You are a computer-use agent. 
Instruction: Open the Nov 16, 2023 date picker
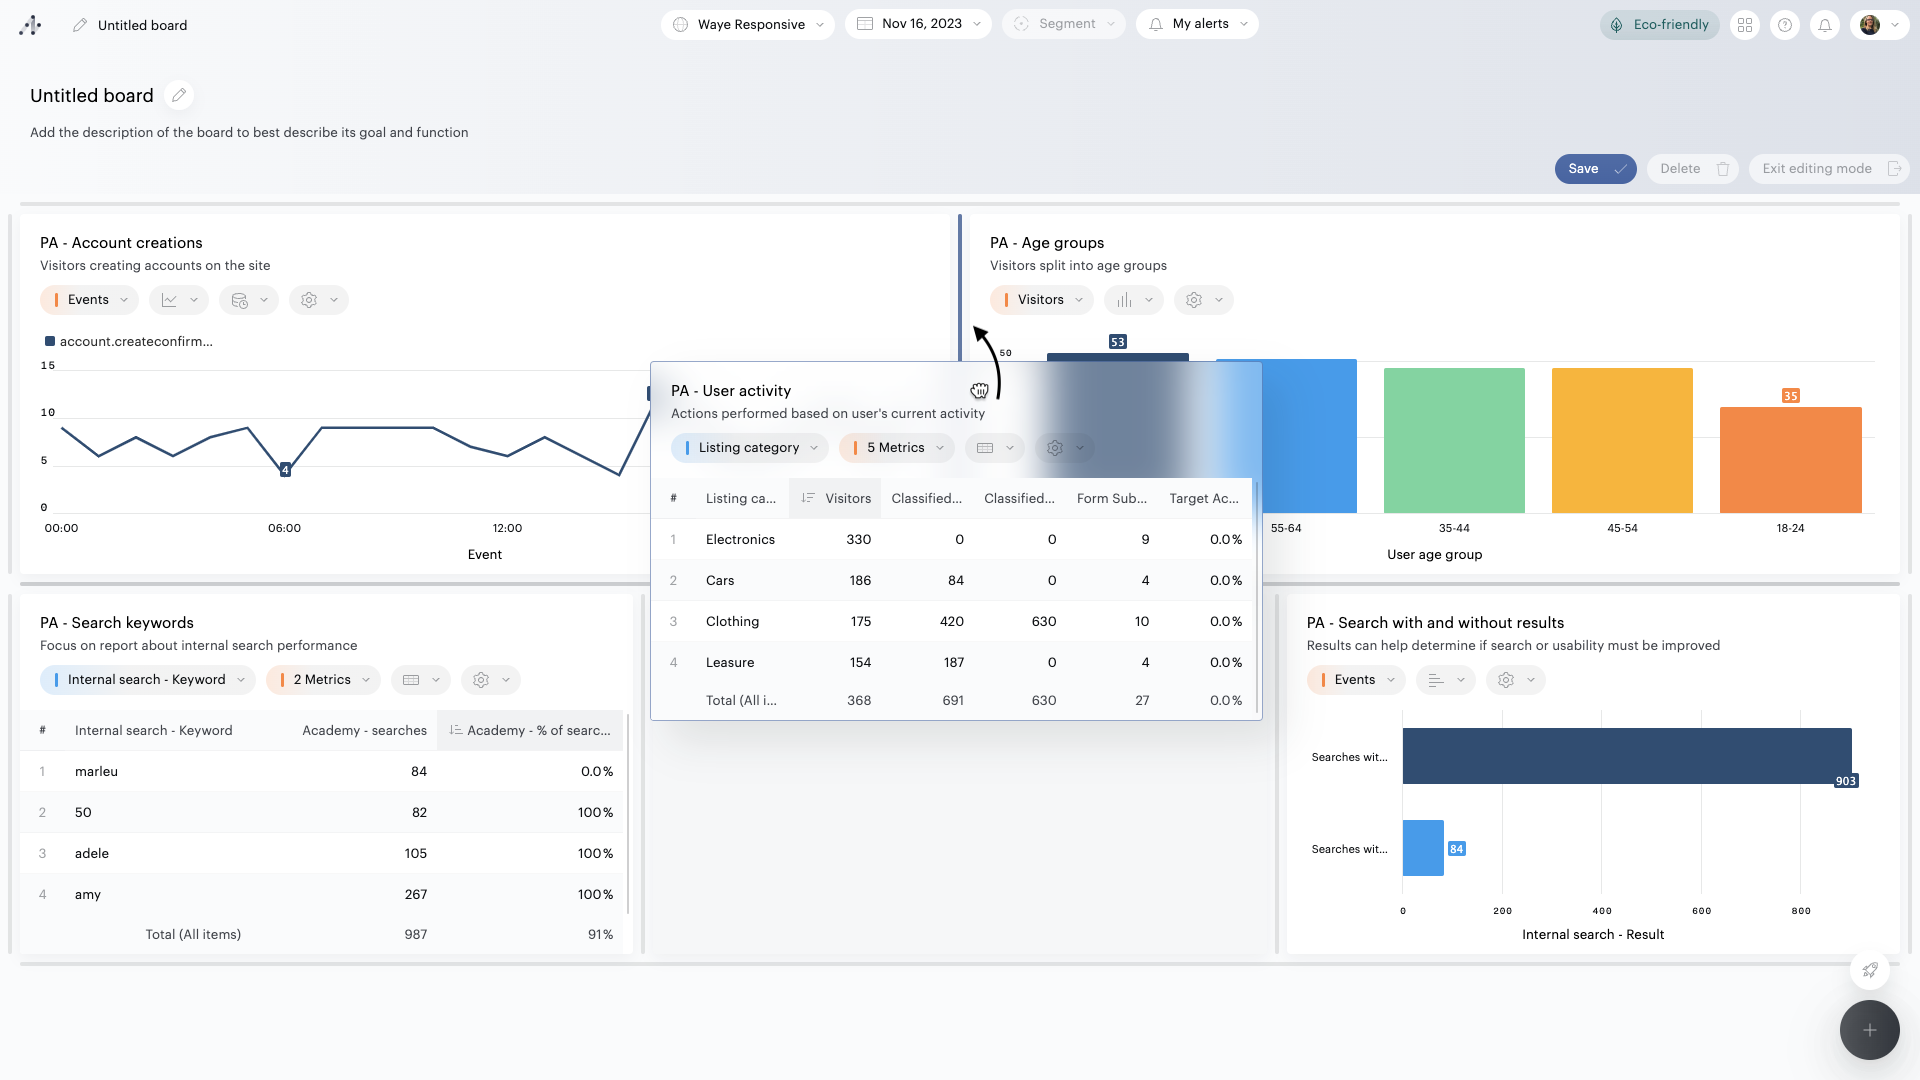click(x=918, y=24)
